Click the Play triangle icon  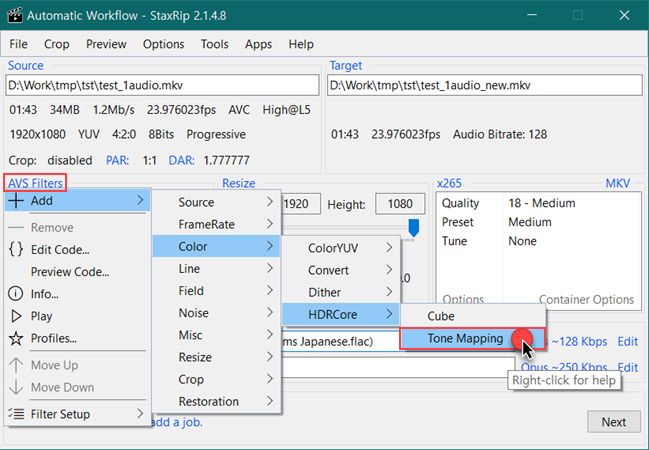point(16,316)
